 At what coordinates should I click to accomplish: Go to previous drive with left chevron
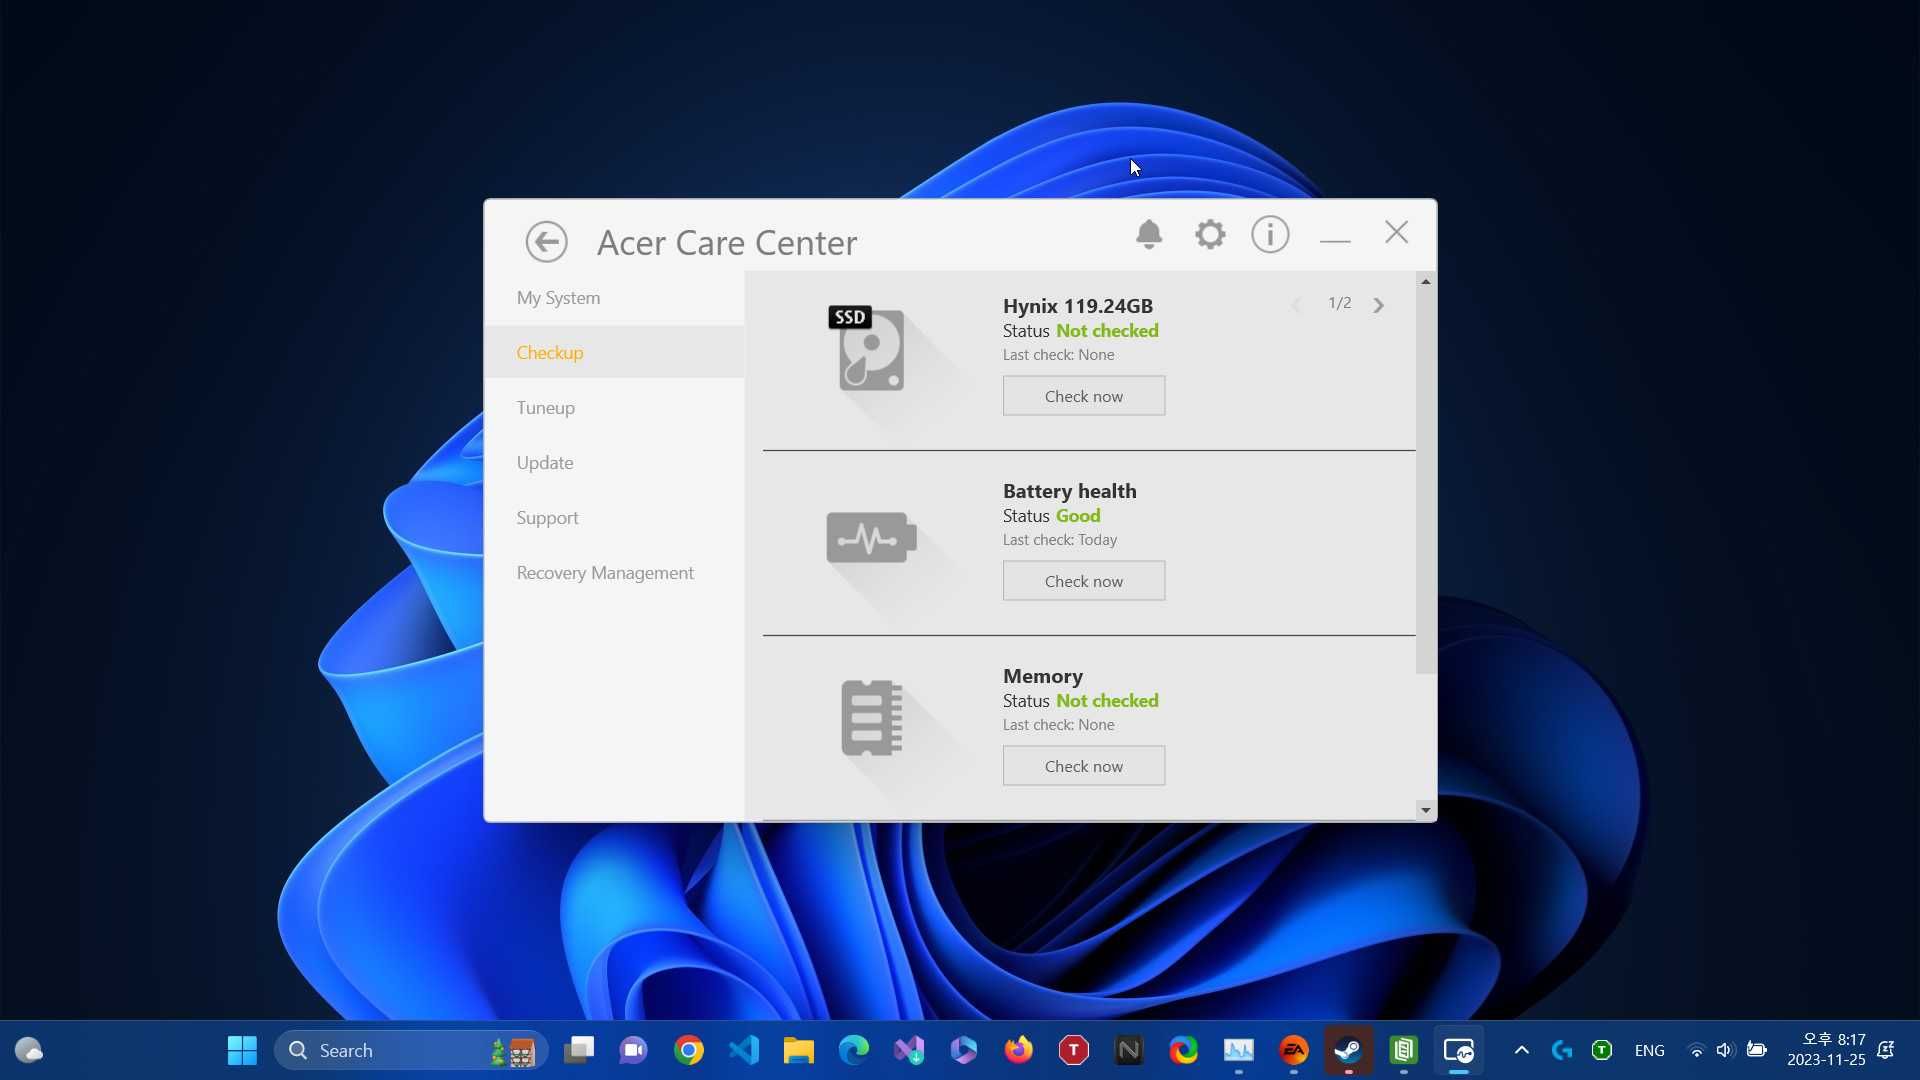1296,305
